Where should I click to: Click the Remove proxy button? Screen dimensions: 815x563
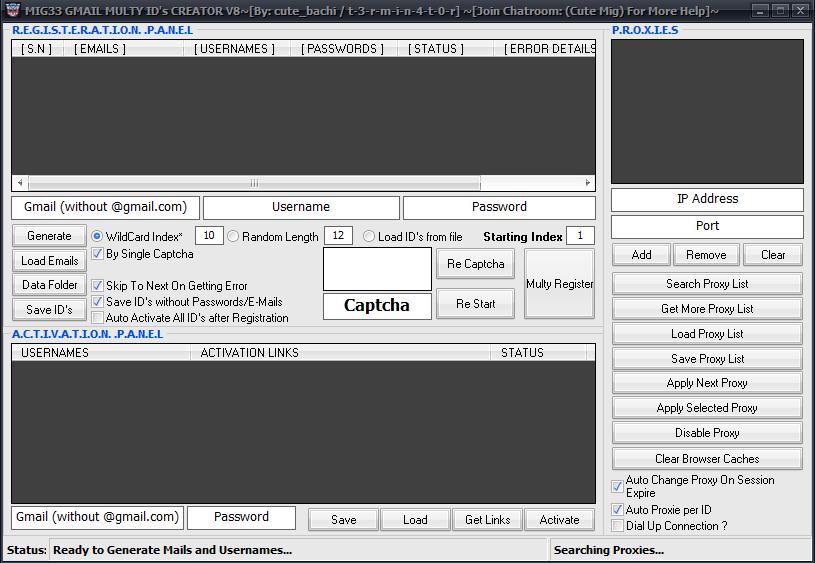coord(706,255)
